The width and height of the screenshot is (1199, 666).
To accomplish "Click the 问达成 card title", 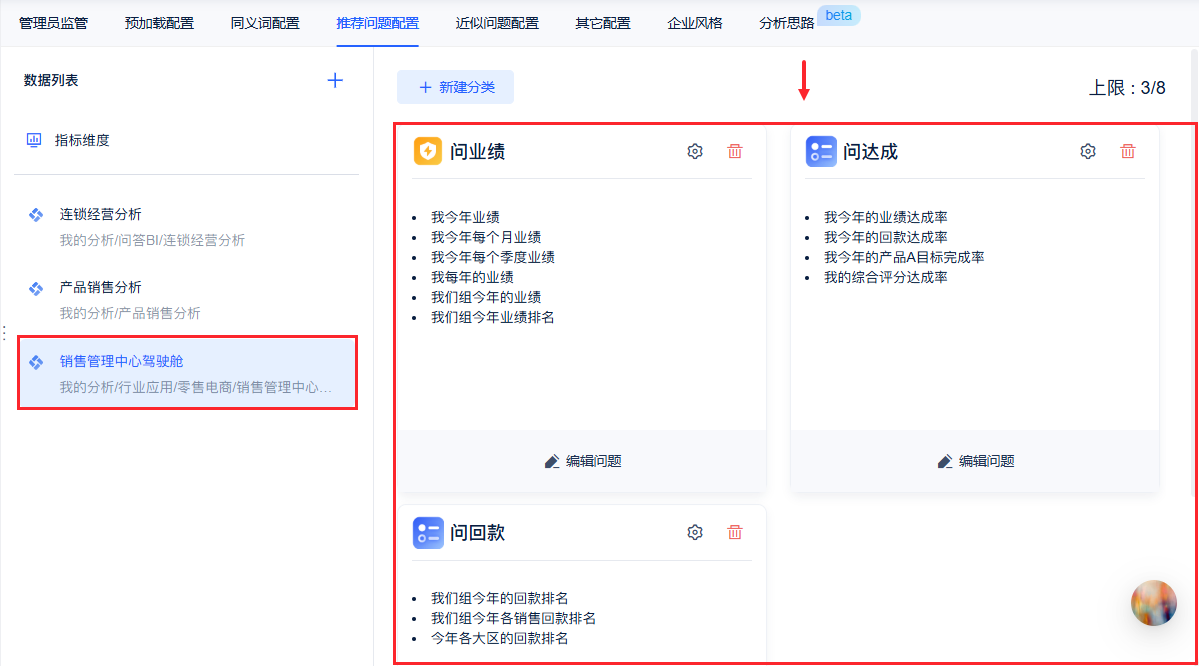I will [x=870, y=151].
